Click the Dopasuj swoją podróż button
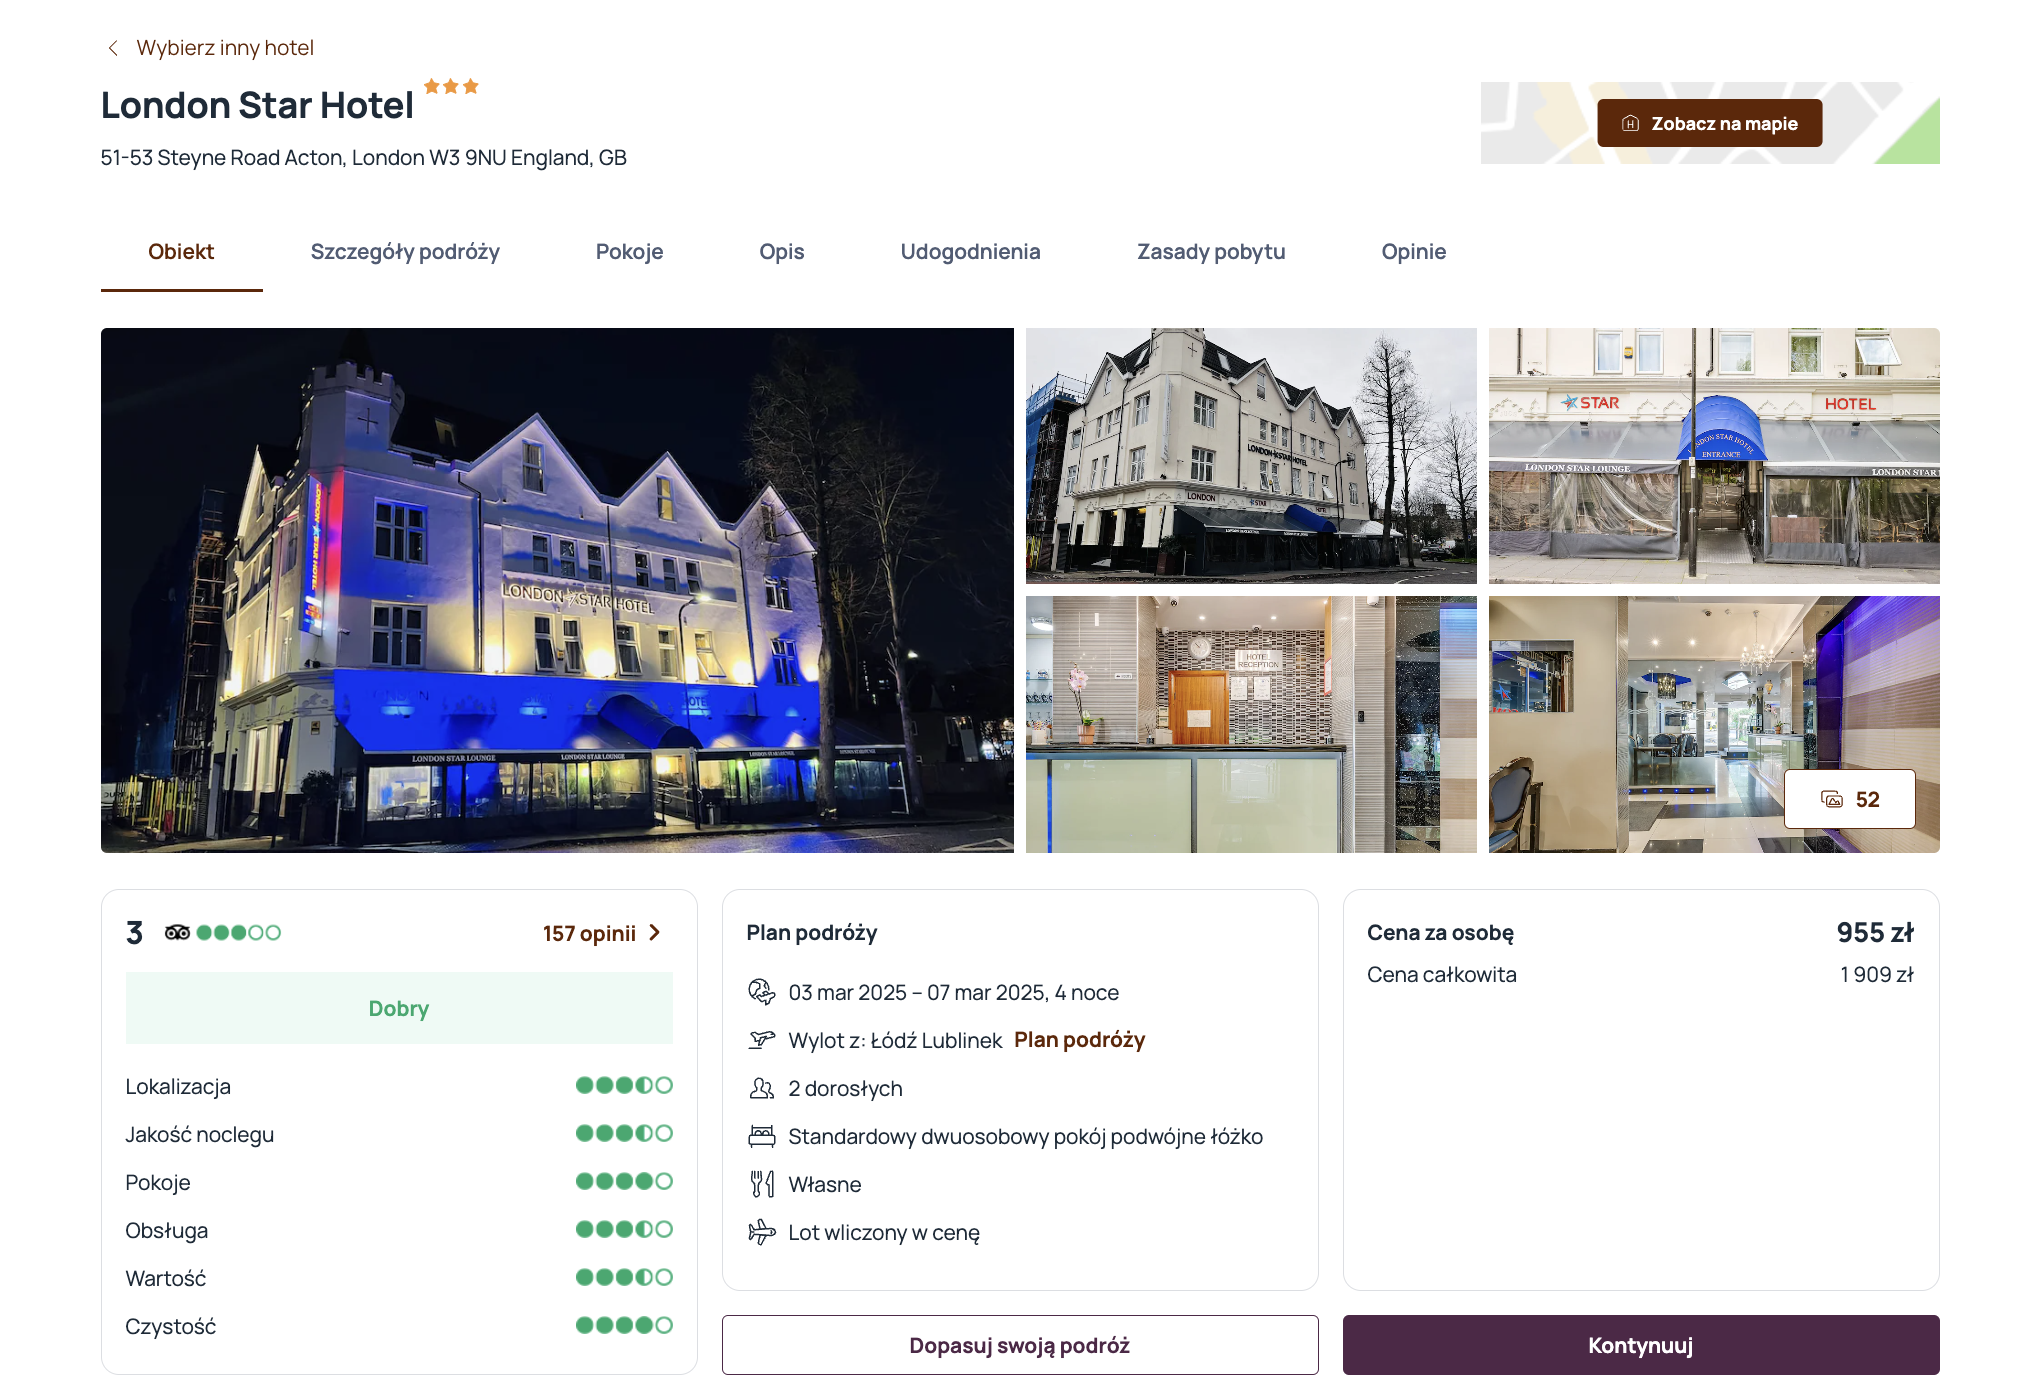 [1020, 1345]
